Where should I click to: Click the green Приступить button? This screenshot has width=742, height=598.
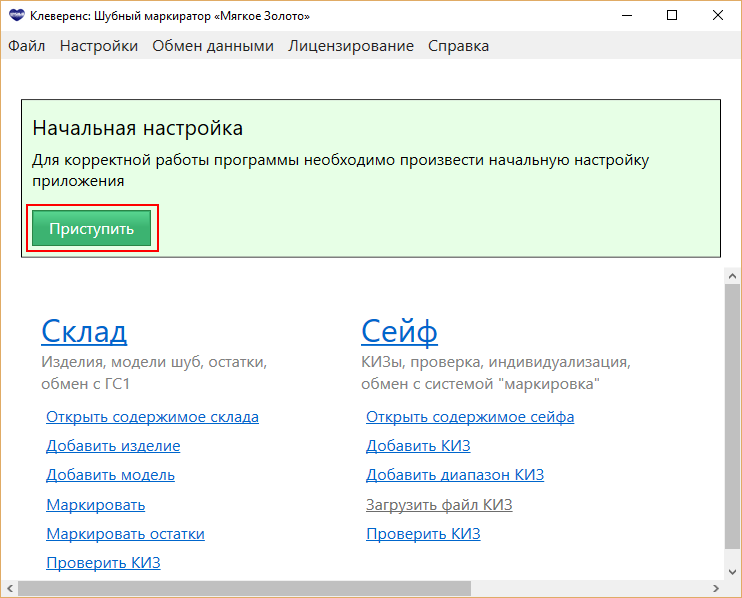[92, 229]
